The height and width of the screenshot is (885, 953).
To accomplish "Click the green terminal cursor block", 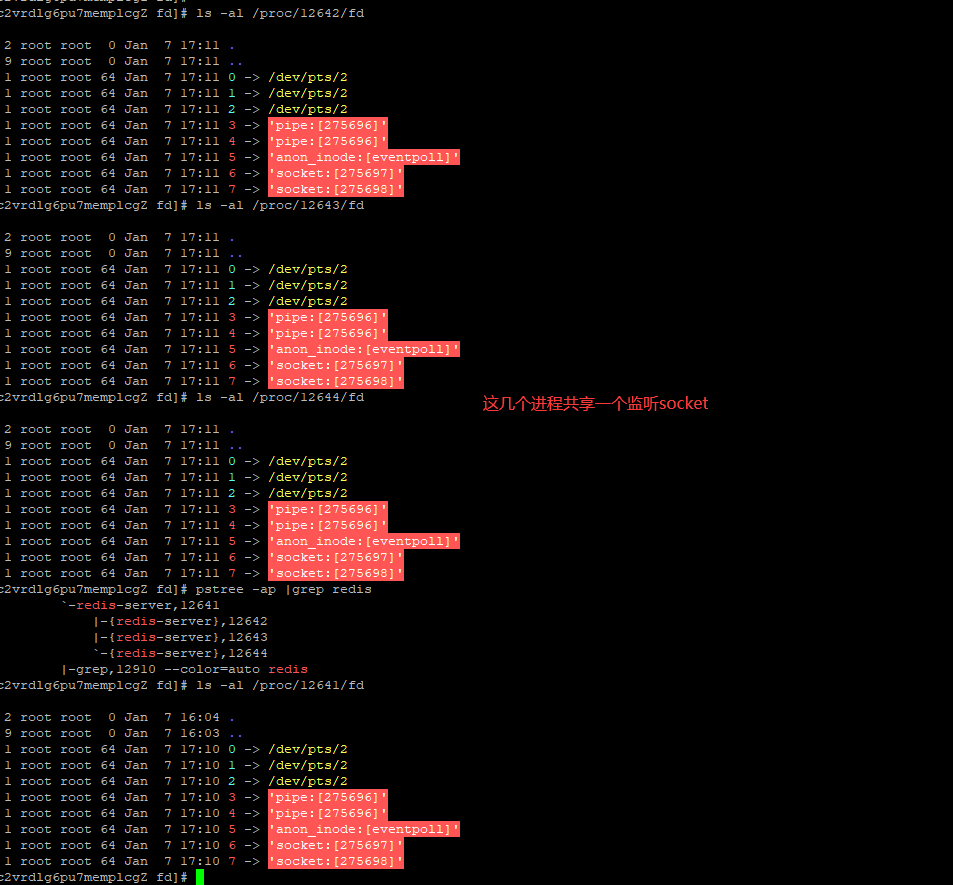I will pos(200,877).
